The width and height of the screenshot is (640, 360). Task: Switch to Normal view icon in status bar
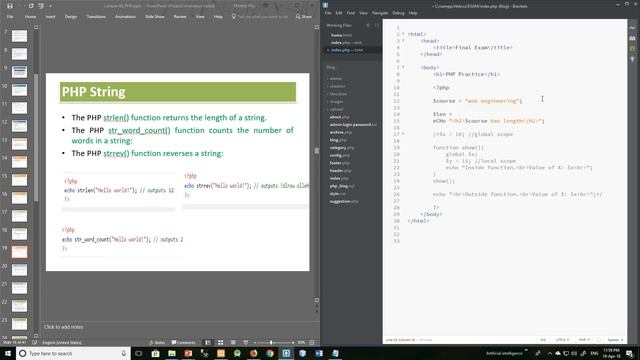tap(208, 342)
